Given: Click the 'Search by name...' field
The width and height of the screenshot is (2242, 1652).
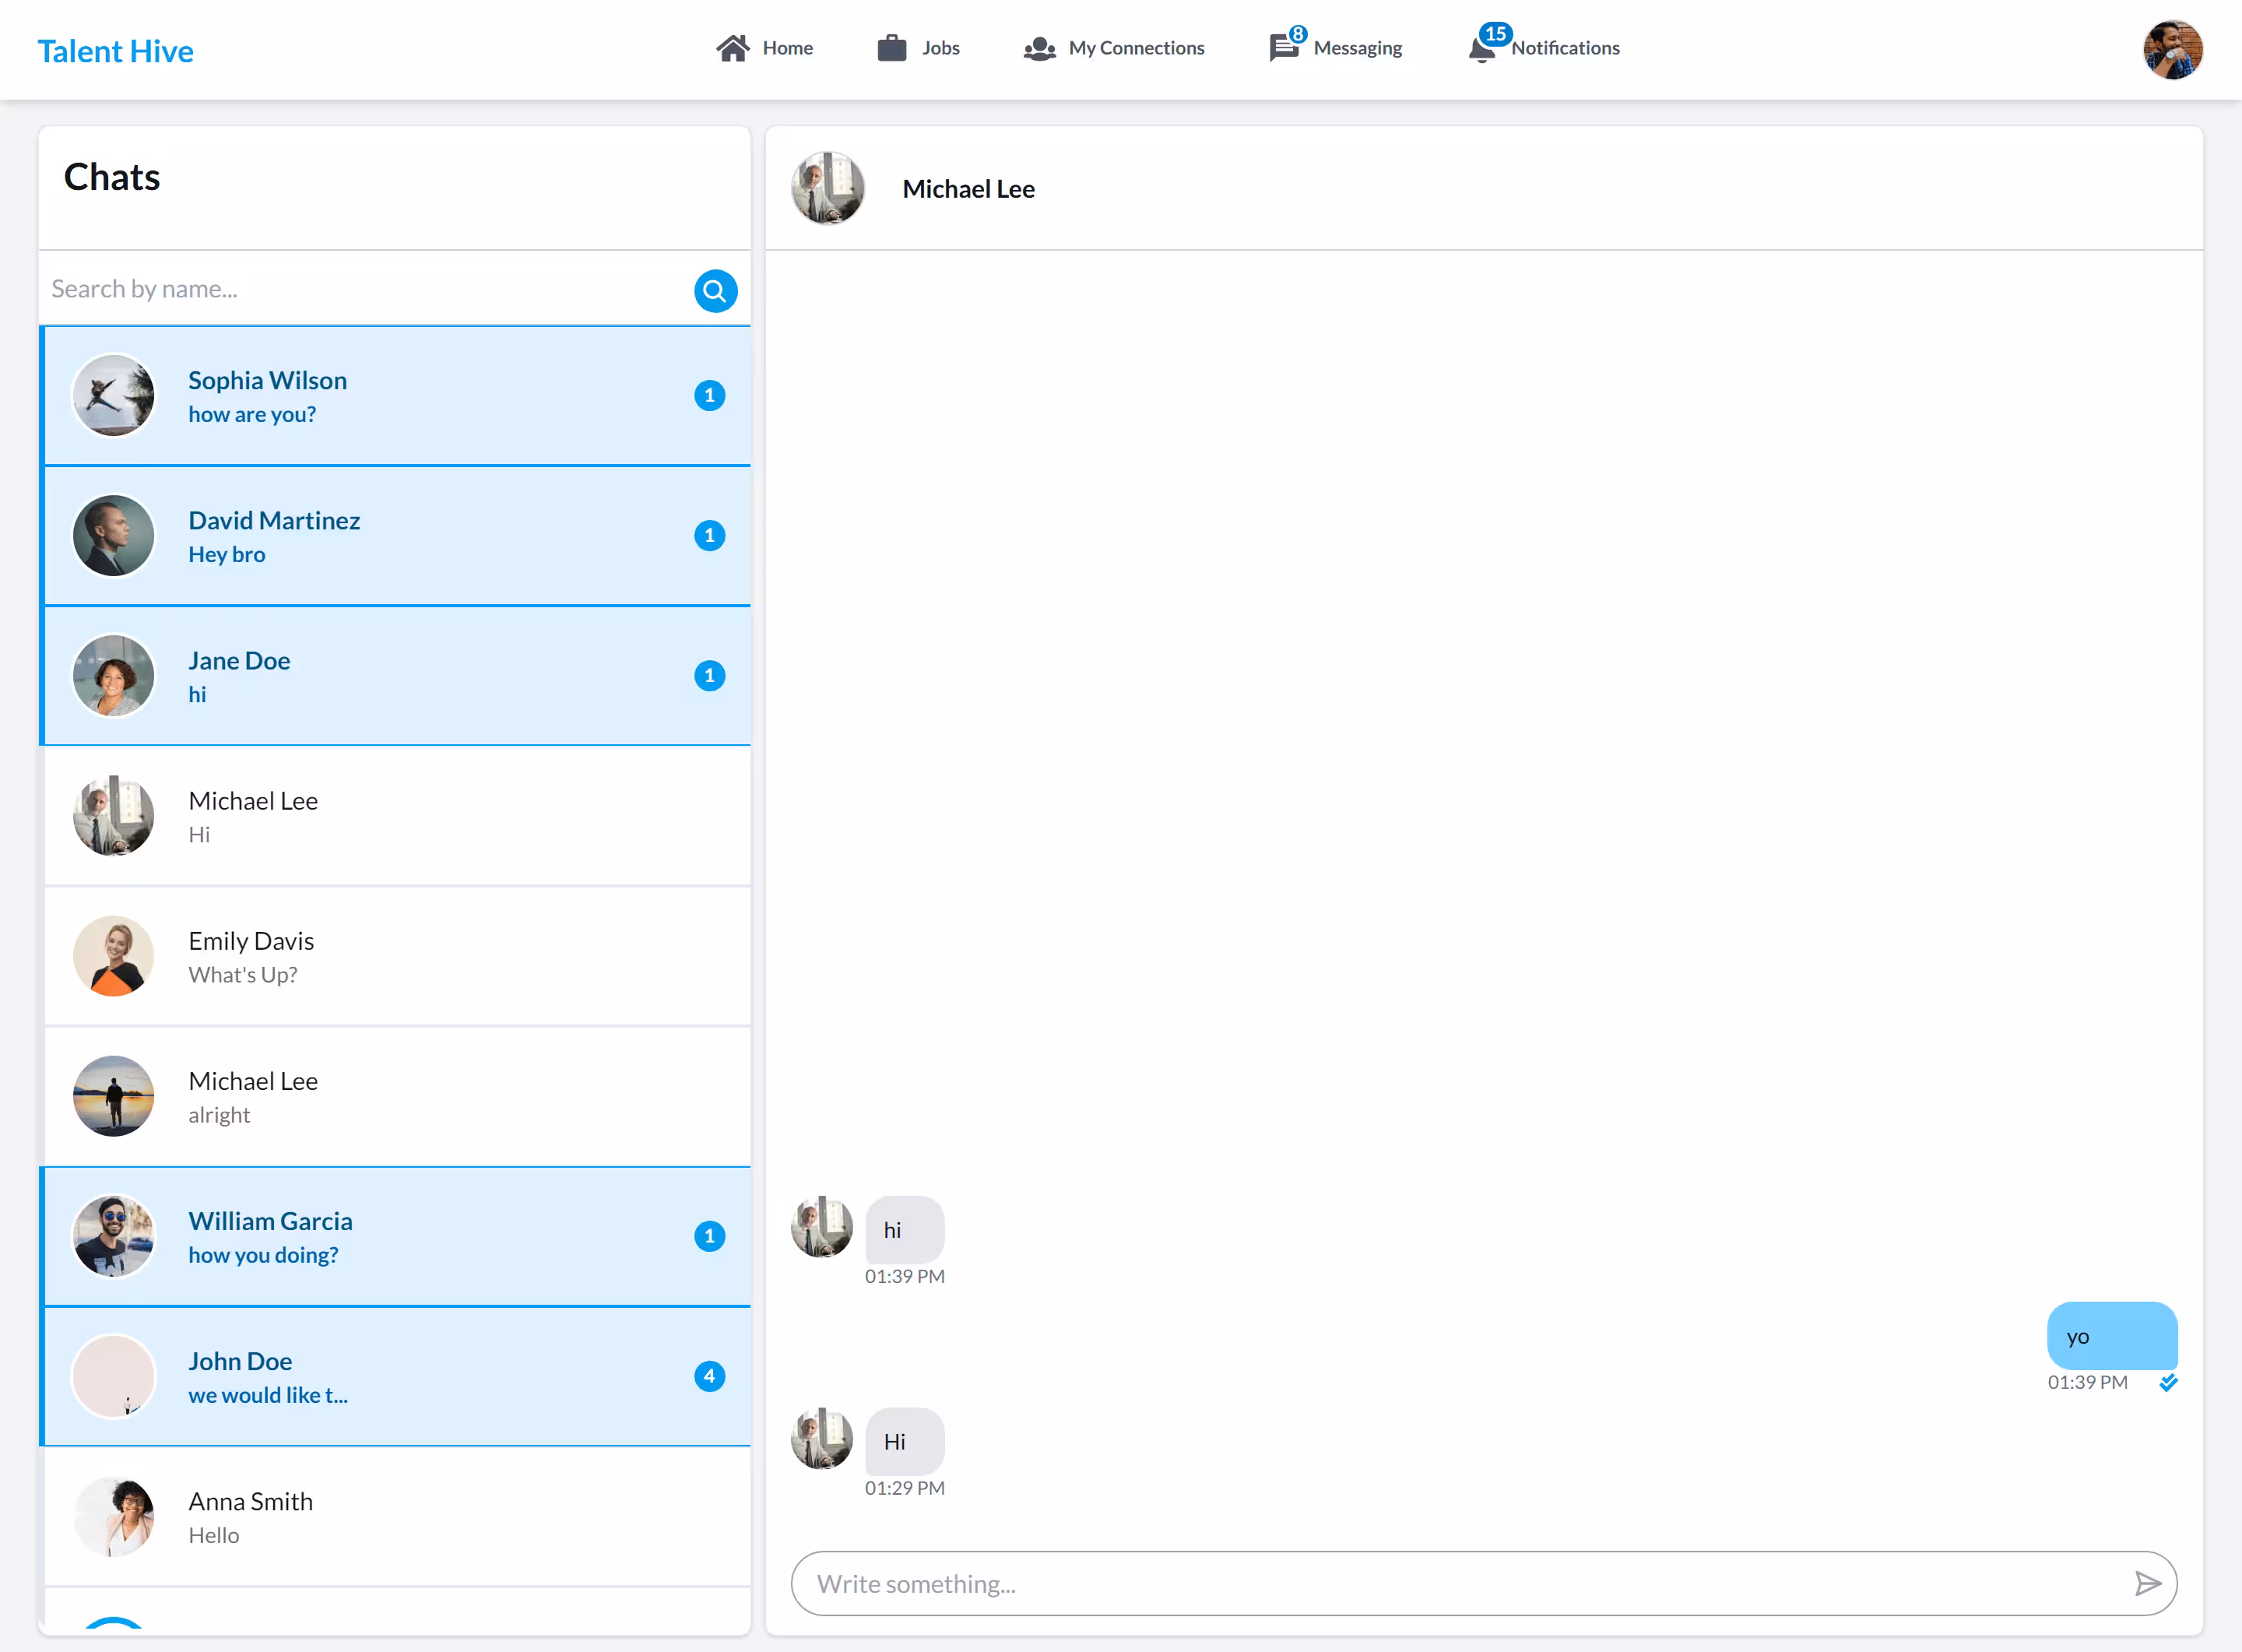Looking at the screenshot, I should point(366,289).
